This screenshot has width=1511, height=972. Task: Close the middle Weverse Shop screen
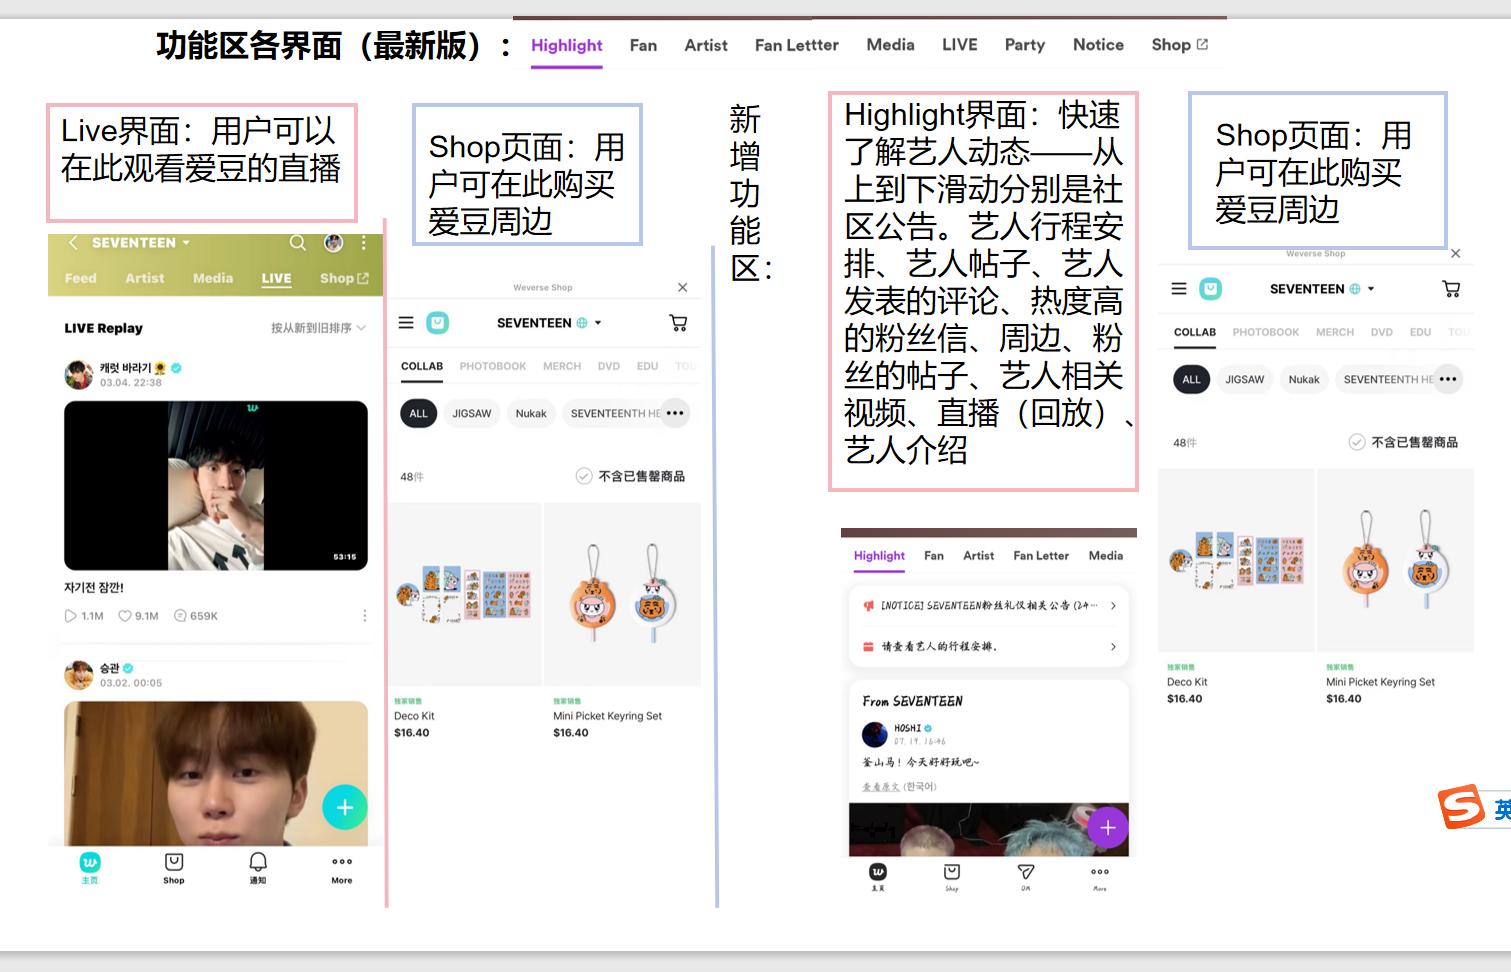point(682,287)
